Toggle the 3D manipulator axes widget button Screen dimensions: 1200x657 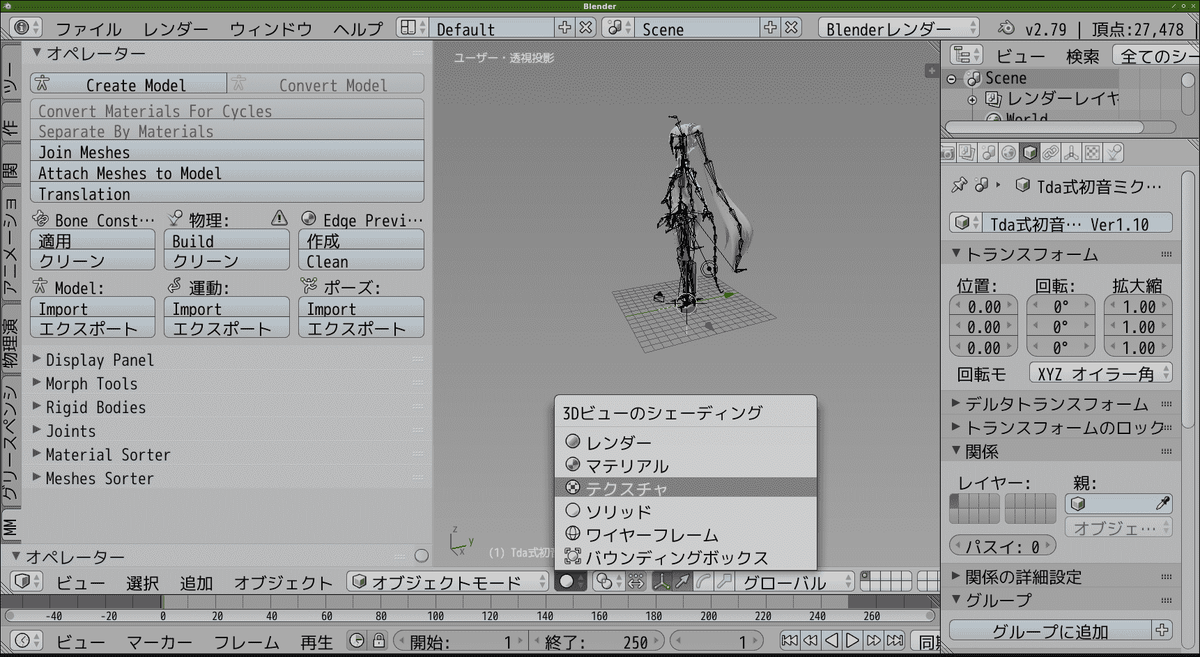[662, 582]
